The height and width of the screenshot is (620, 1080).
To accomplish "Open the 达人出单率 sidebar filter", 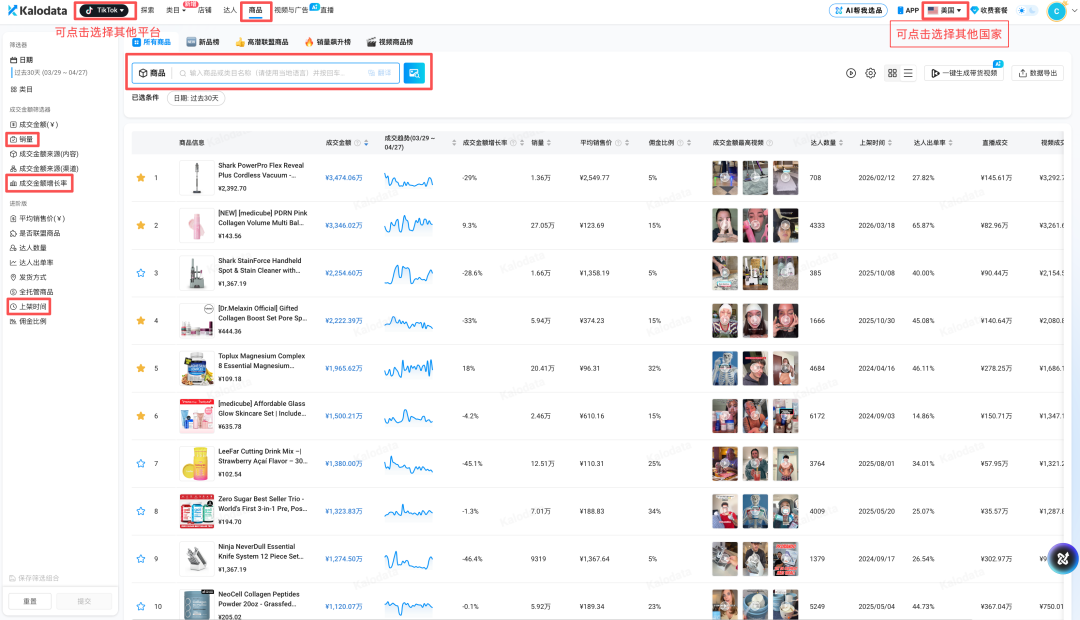I will click(x=32, y=262).
